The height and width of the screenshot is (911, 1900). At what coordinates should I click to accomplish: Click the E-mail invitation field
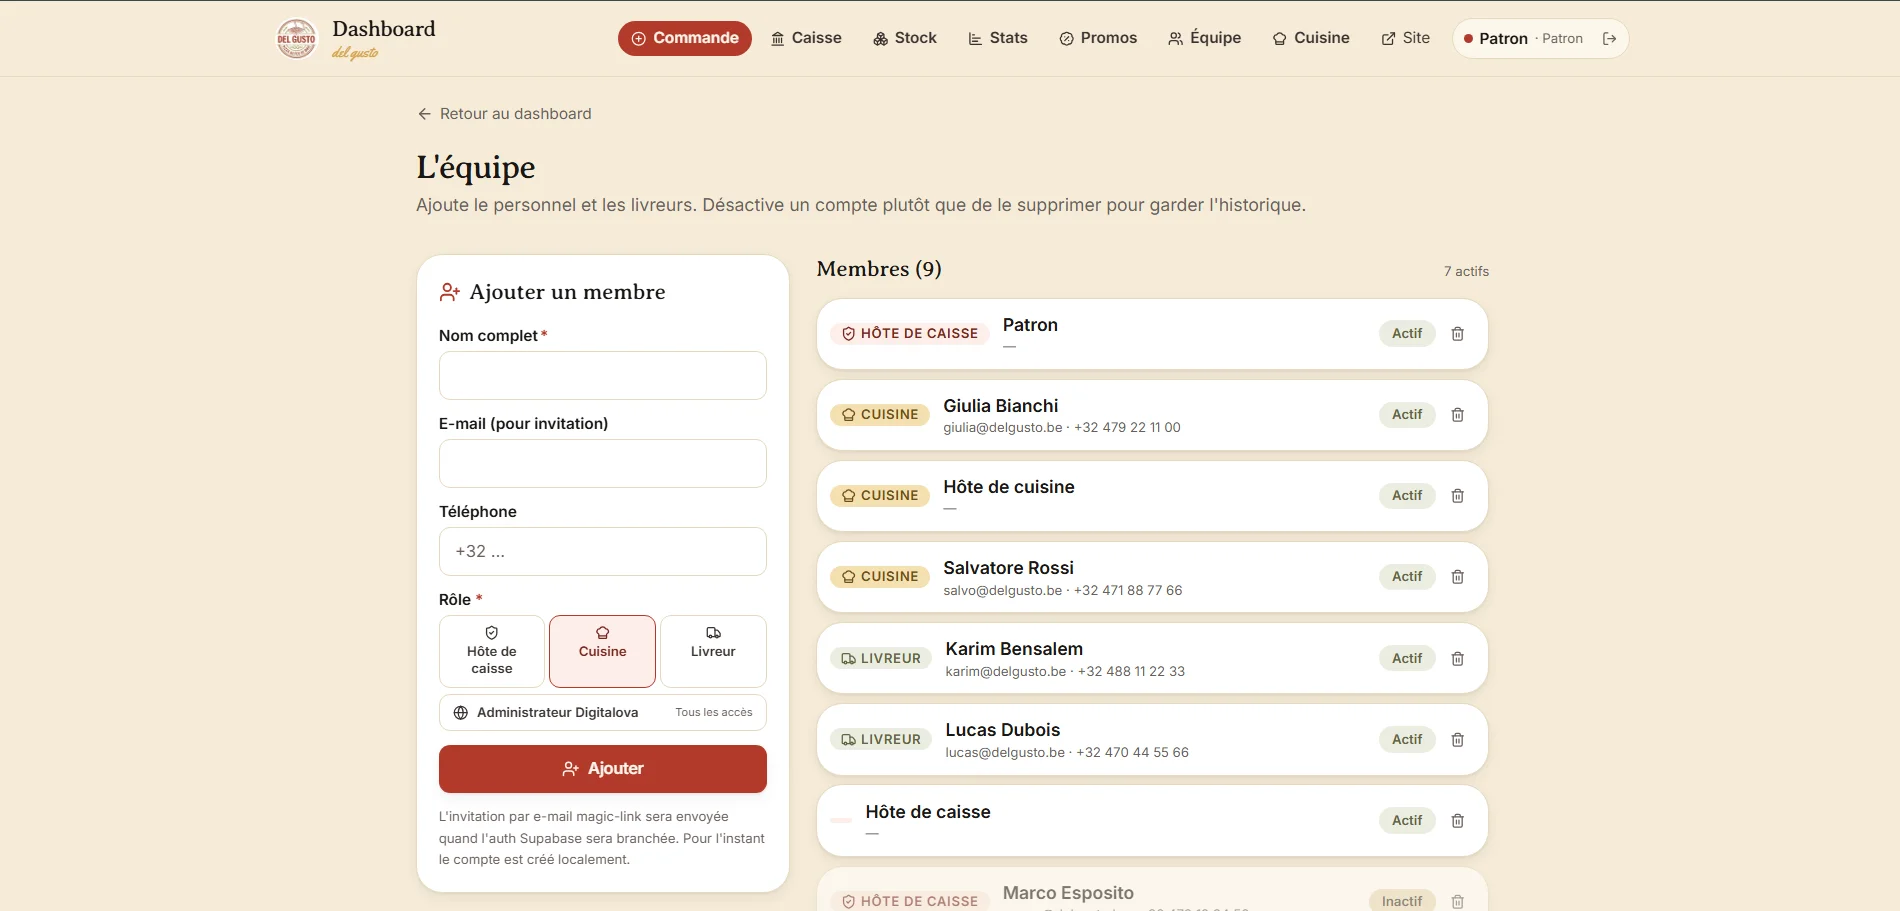(x=602, y=464)
